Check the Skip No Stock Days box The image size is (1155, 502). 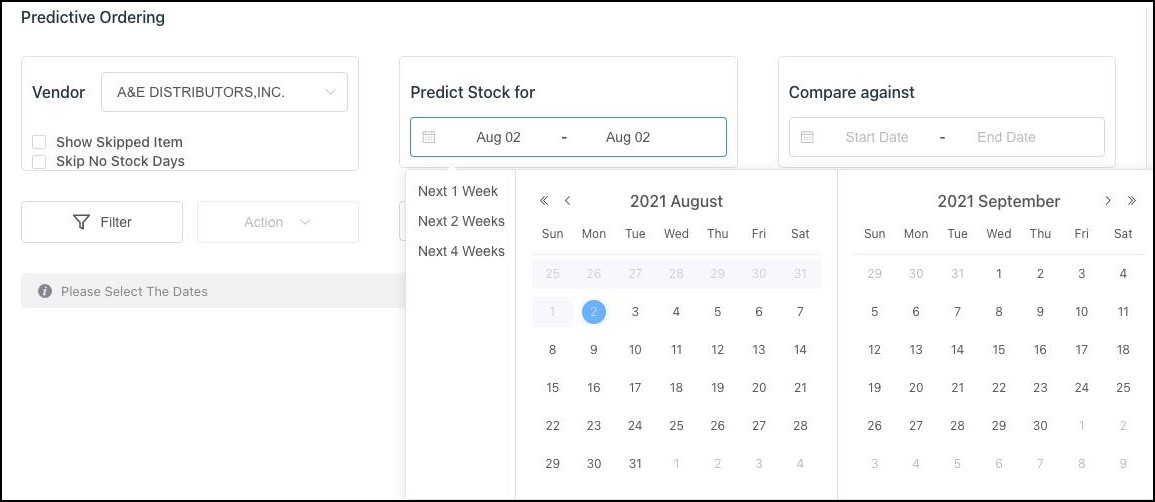tap(39, 161)
